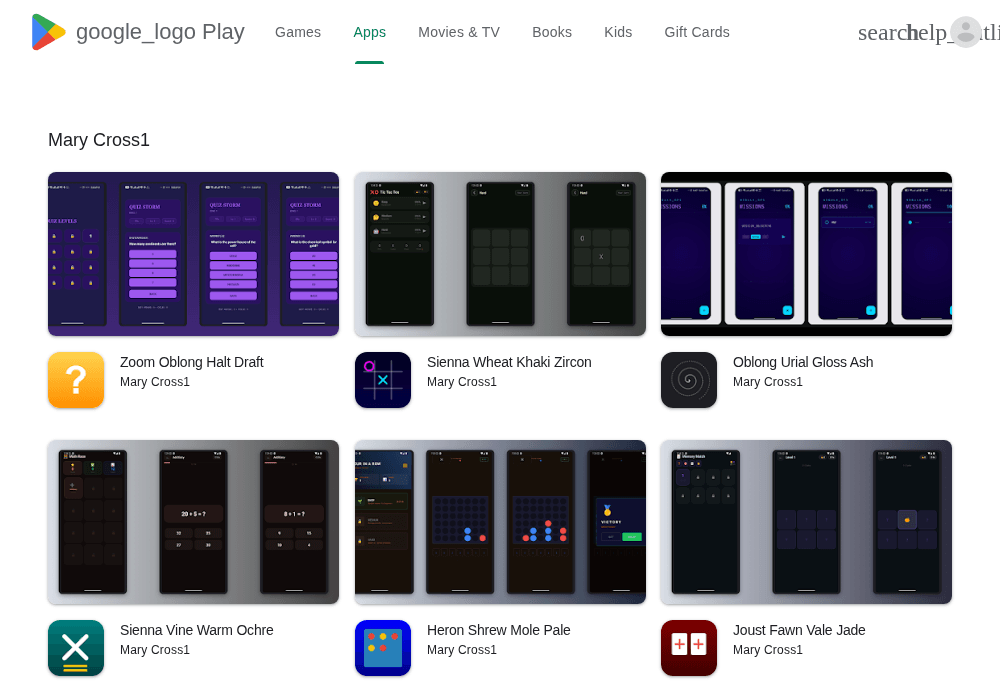The height and width of the screenshot is (700, 1000).
Task: Click the Sienna Vine Warm Ochre title
Action: [196, 630]
